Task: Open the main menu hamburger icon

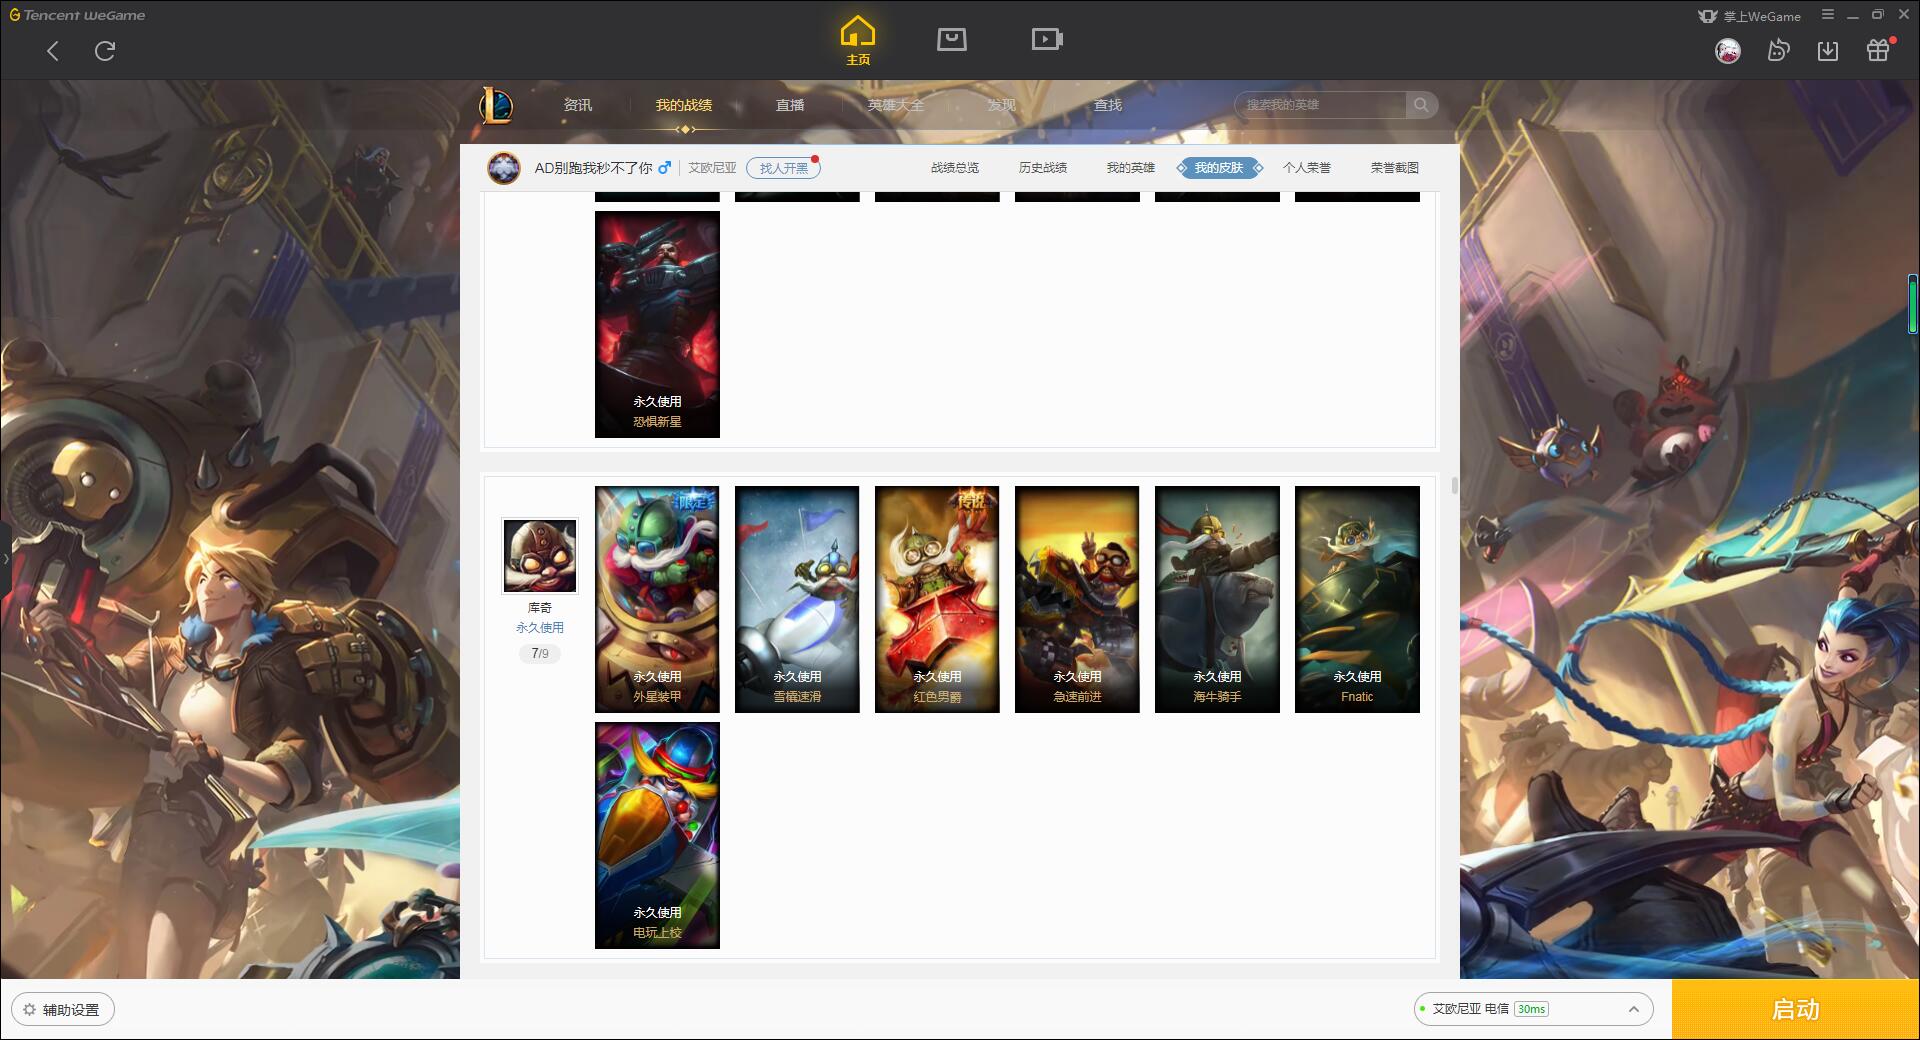Action: point(1828,14)
